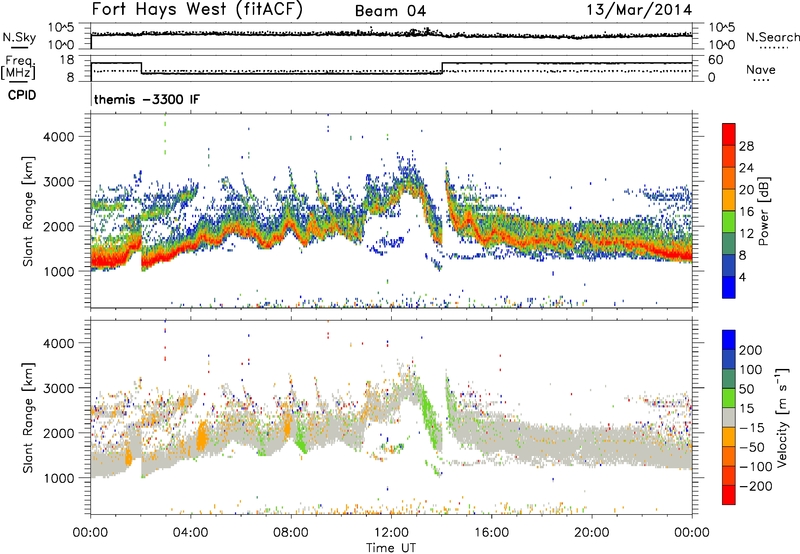
Task: Click the '200' tick on Velocity colorbar
Action: pos(751,350)
